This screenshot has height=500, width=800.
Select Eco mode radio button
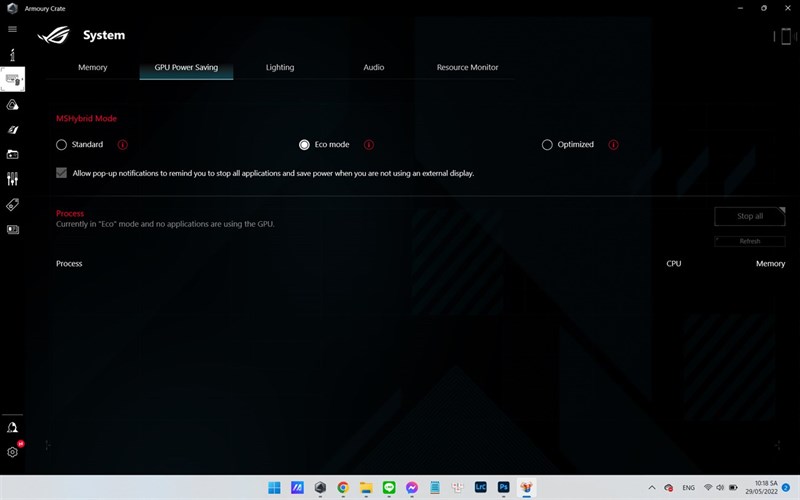pos(304,145)
